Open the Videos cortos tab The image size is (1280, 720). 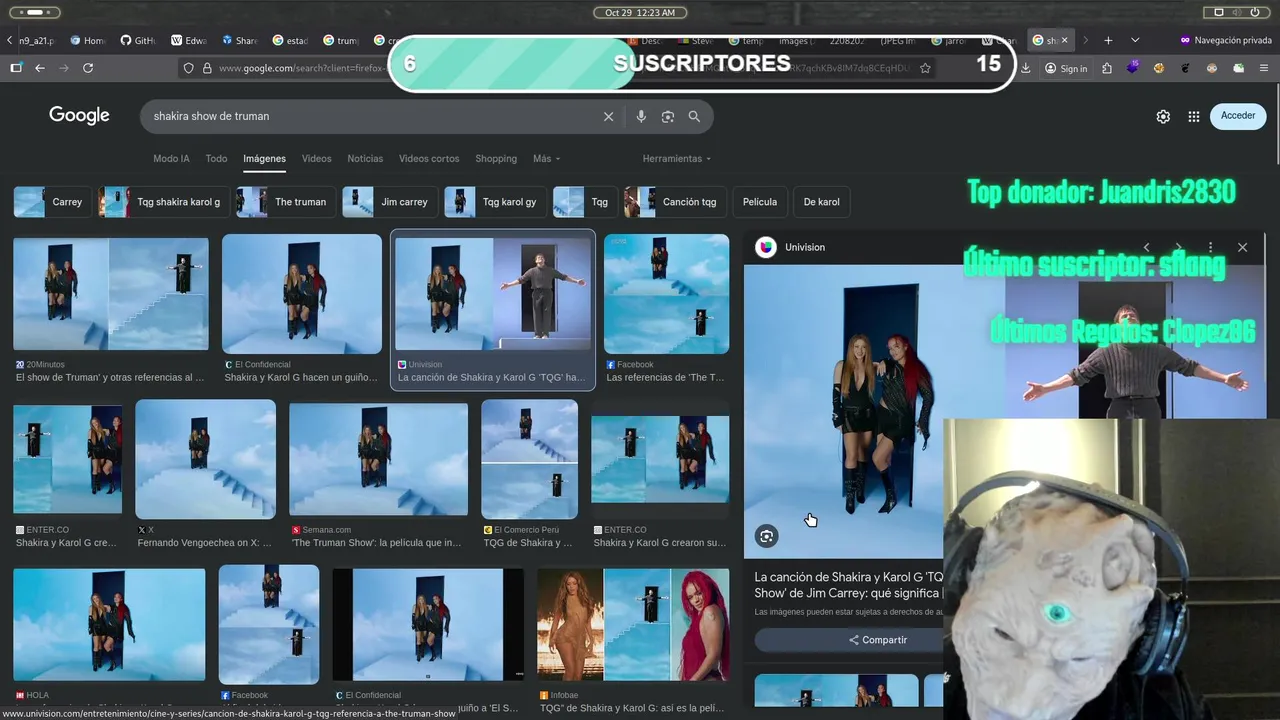pos(429,158)
